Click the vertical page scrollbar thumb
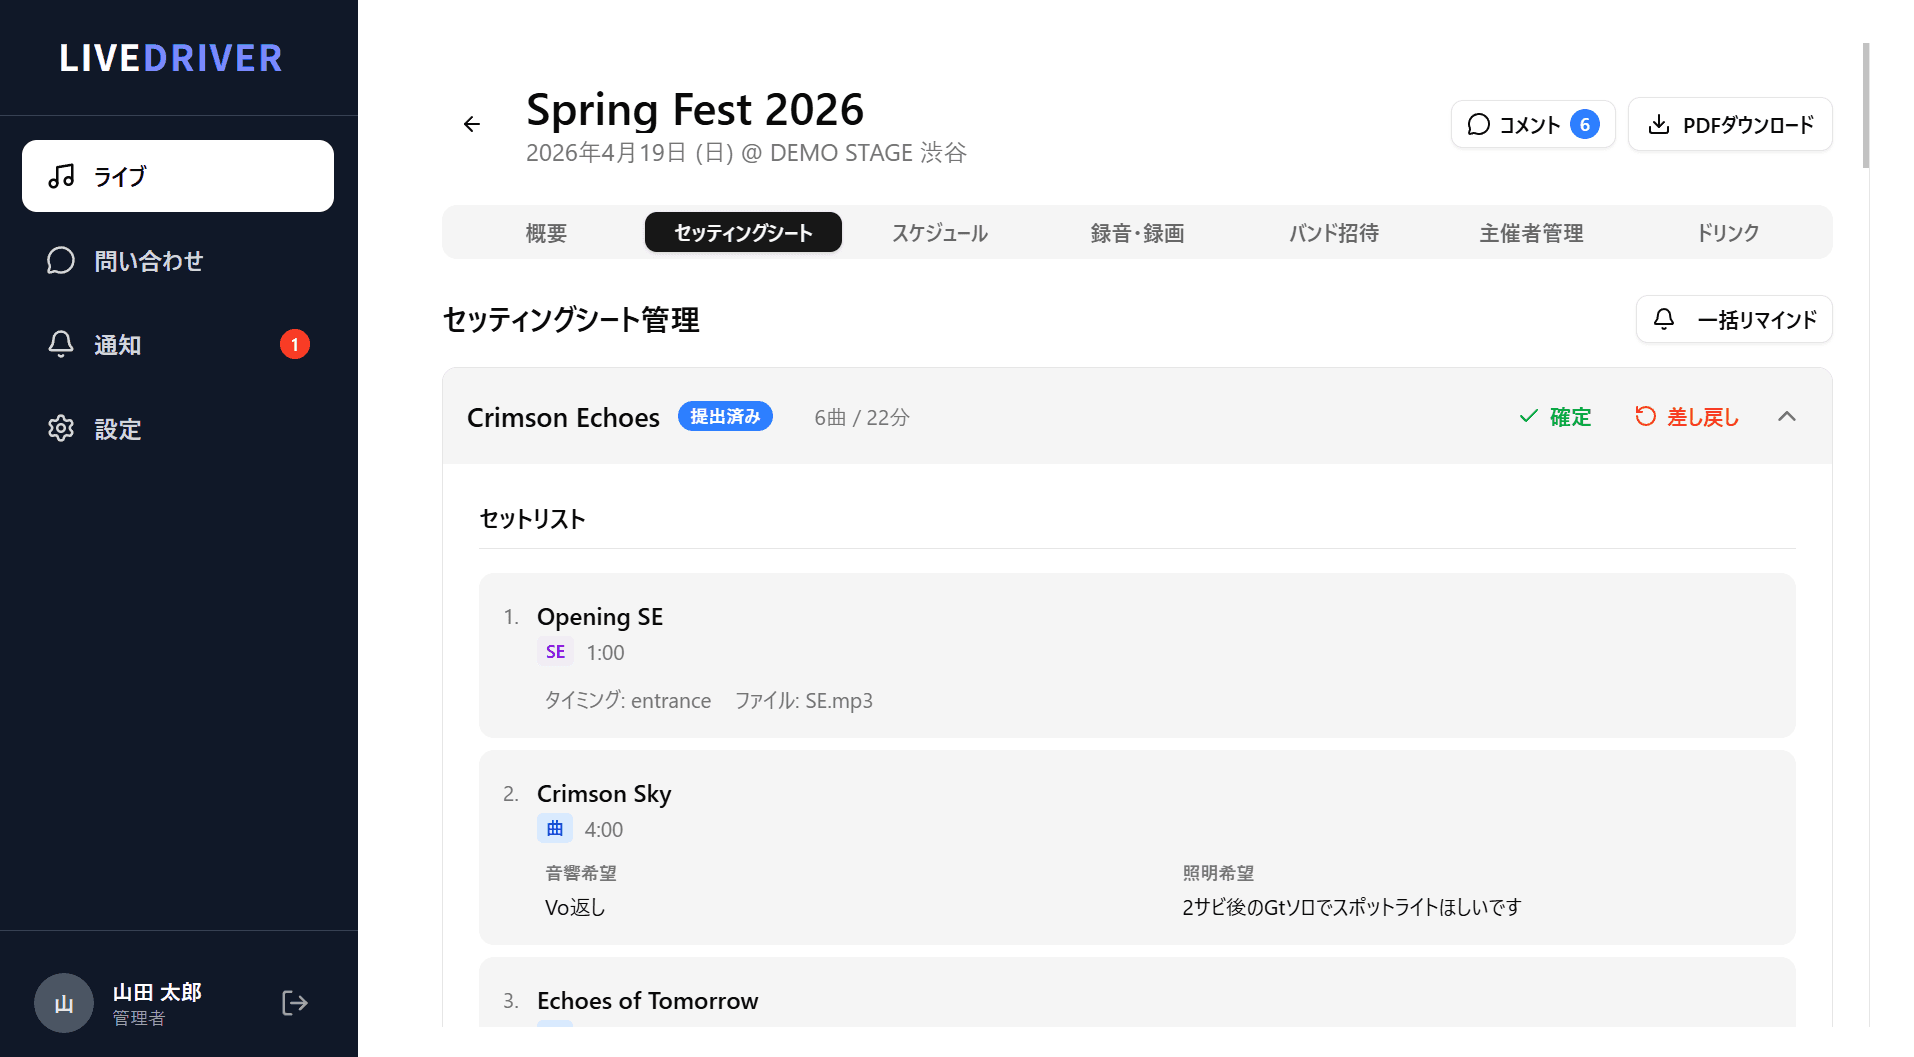1914x1057 pixels. (1866, 105)
